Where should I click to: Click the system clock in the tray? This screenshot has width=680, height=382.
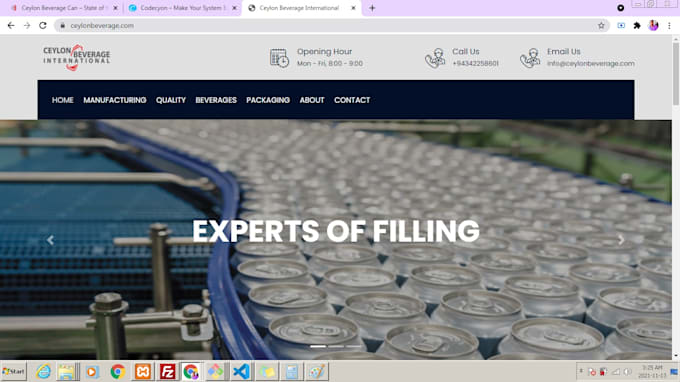[652, 372]
